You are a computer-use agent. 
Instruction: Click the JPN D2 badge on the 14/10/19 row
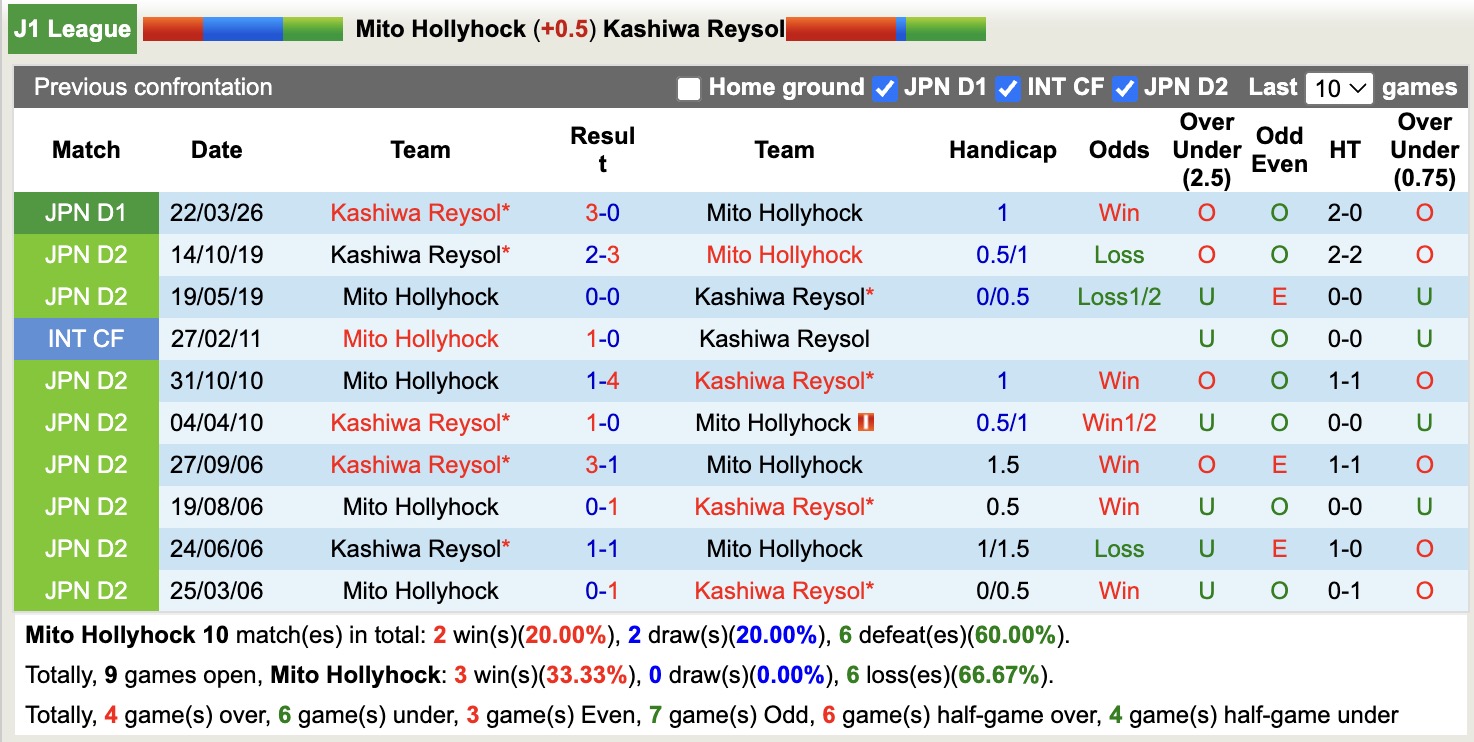(x=86, y=254)
